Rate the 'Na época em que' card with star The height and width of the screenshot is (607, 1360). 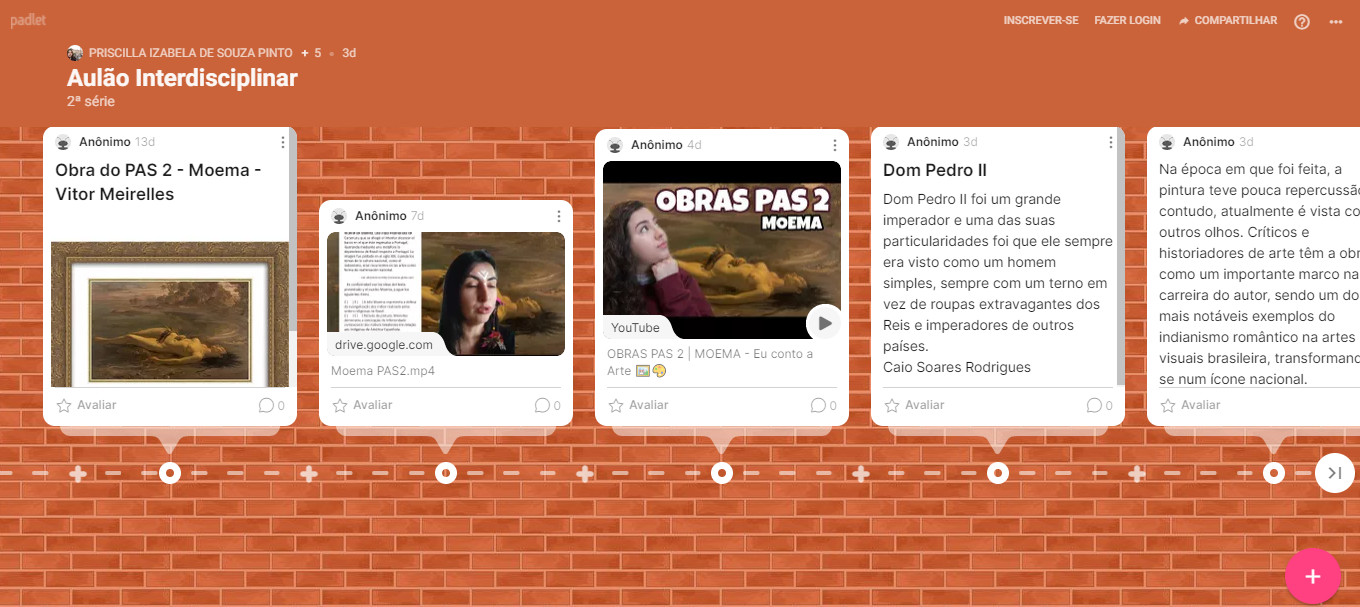pos(1190,405)
